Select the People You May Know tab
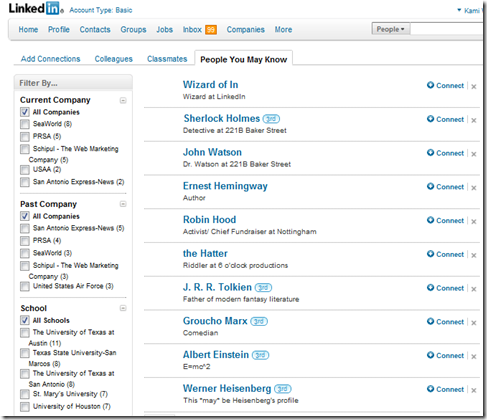 pyautogui.click(x=244, y=60)
